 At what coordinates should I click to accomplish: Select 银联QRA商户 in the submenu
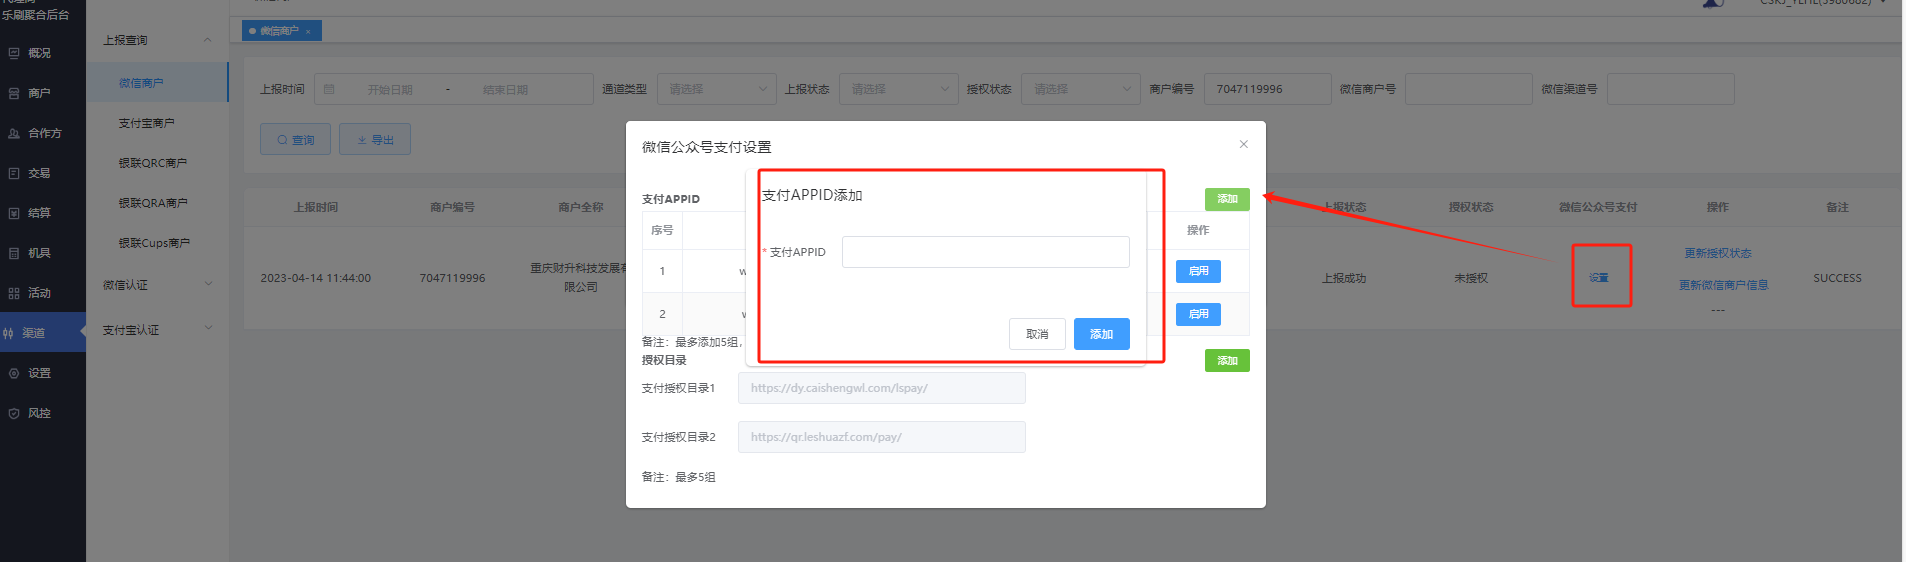(x=153, y=203)
